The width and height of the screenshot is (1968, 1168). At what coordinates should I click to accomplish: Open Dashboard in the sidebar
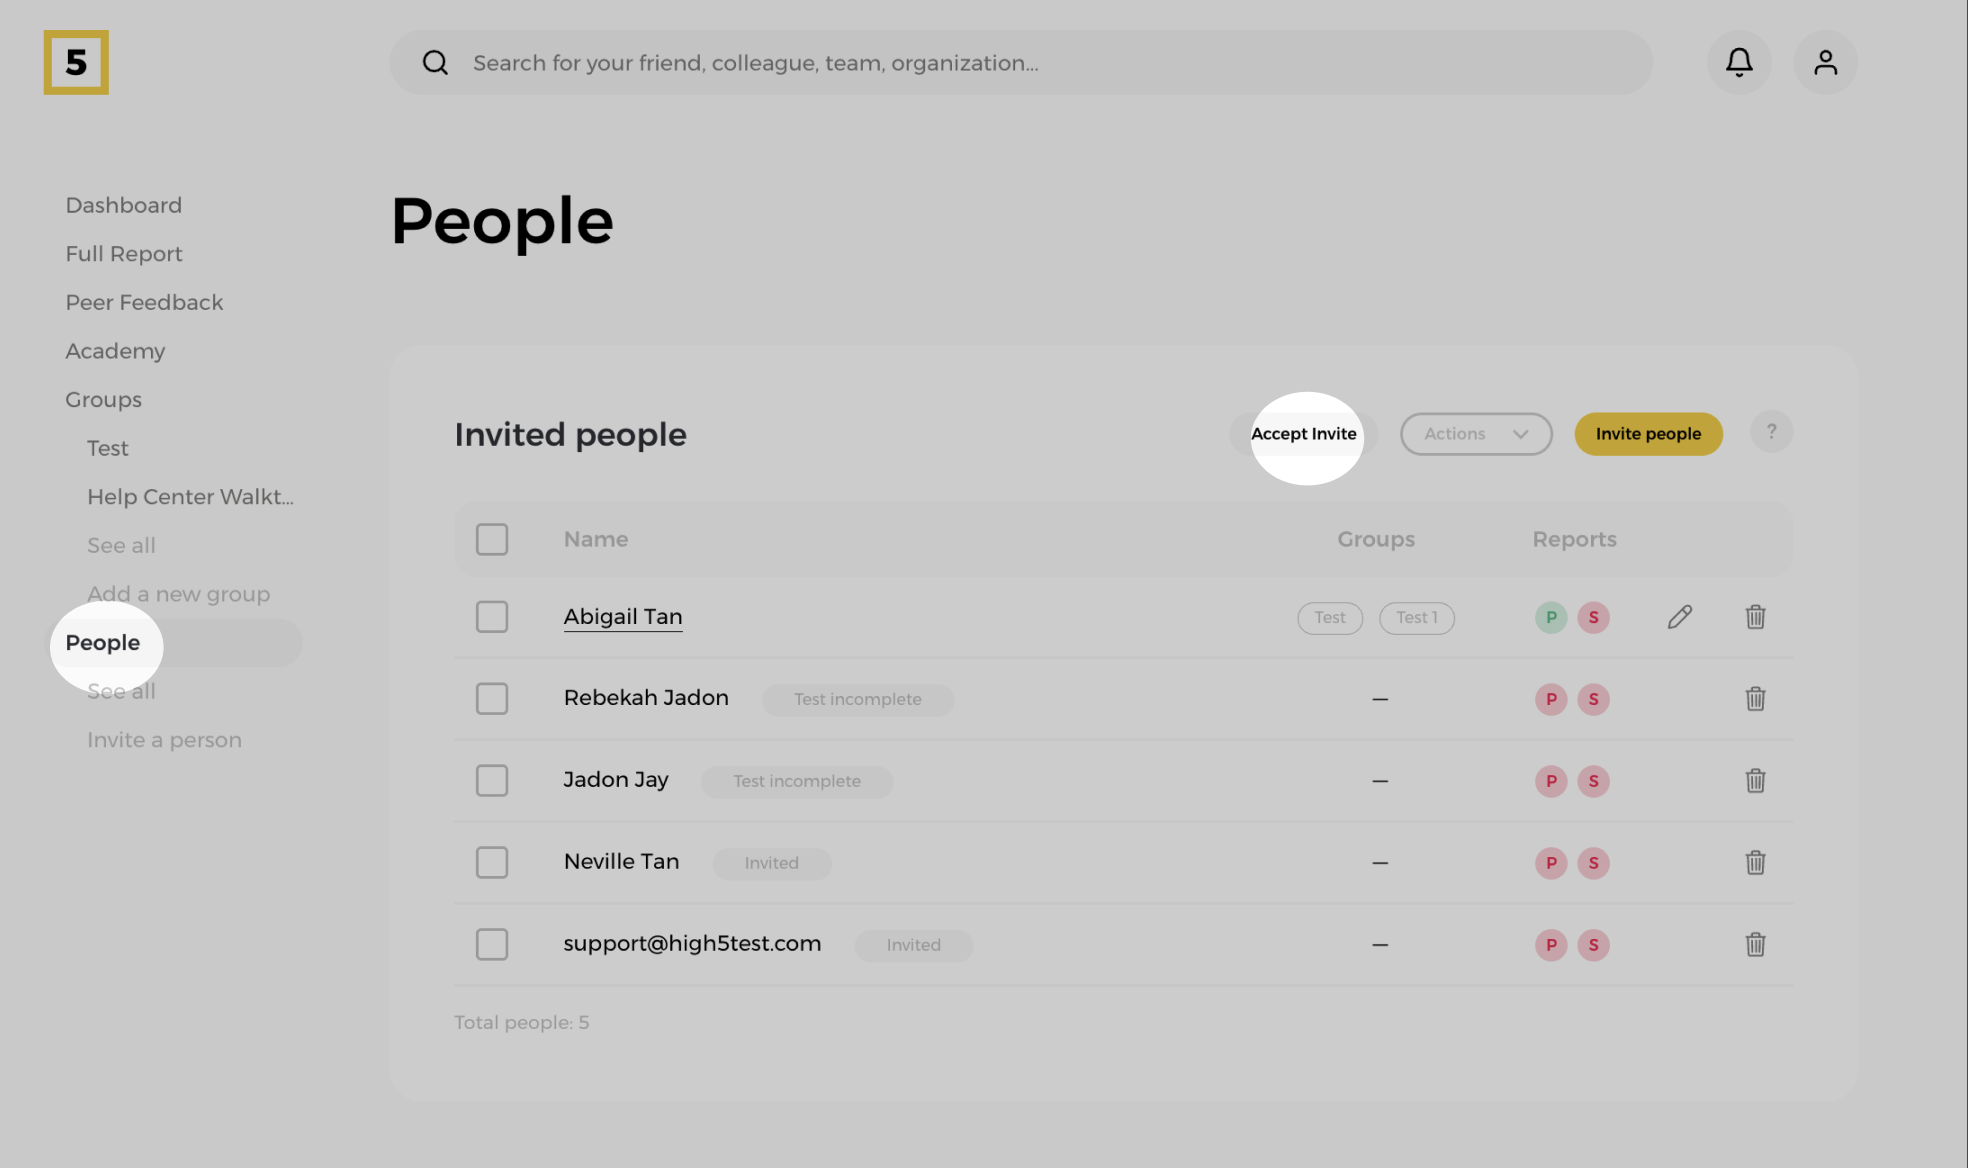pyautogui.click(x=124, y=205)
